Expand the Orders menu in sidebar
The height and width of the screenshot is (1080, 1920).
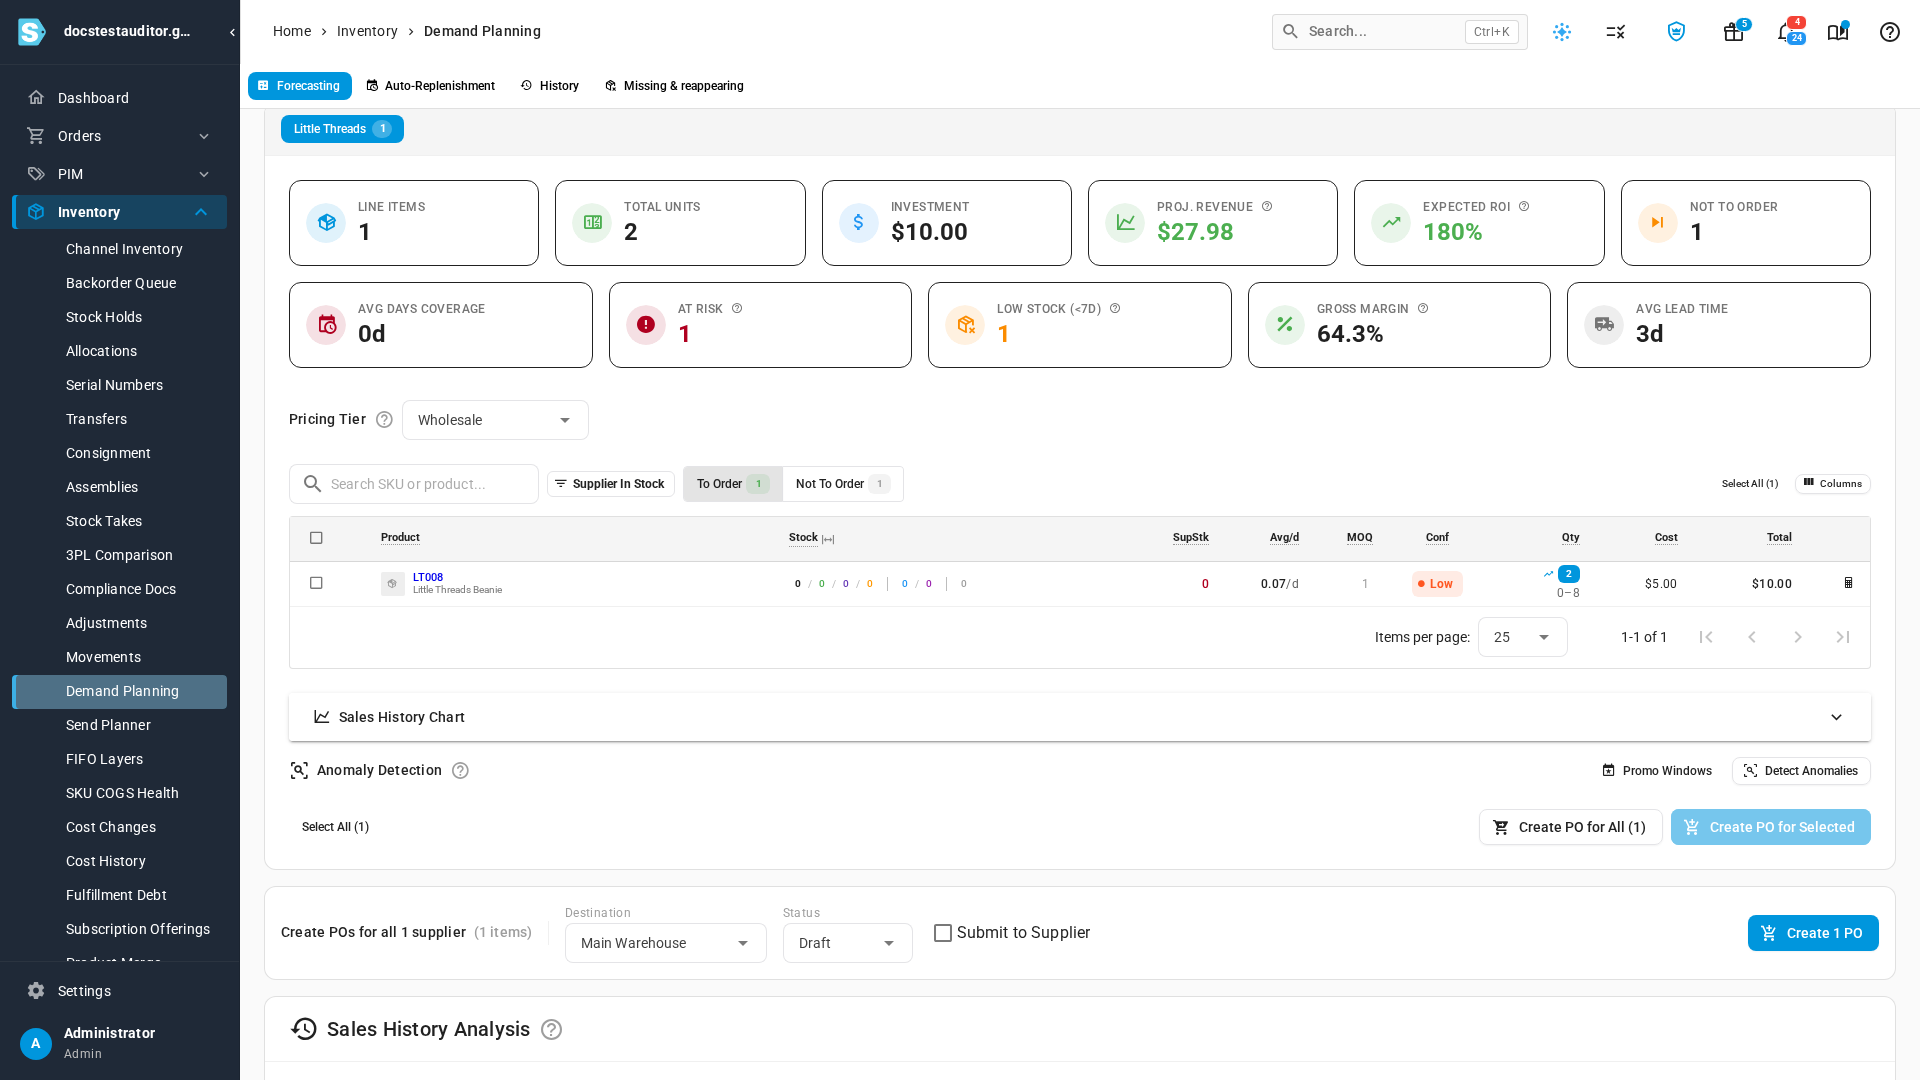click(119, 136)
